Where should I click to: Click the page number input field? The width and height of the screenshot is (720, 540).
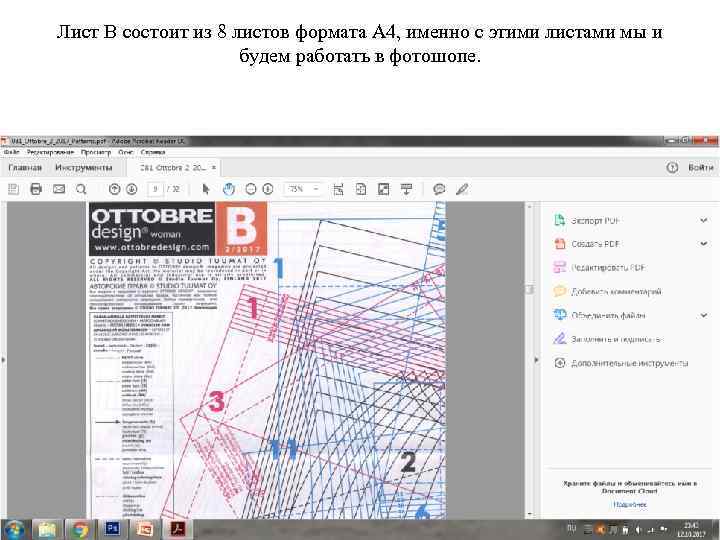pos(155,189)
